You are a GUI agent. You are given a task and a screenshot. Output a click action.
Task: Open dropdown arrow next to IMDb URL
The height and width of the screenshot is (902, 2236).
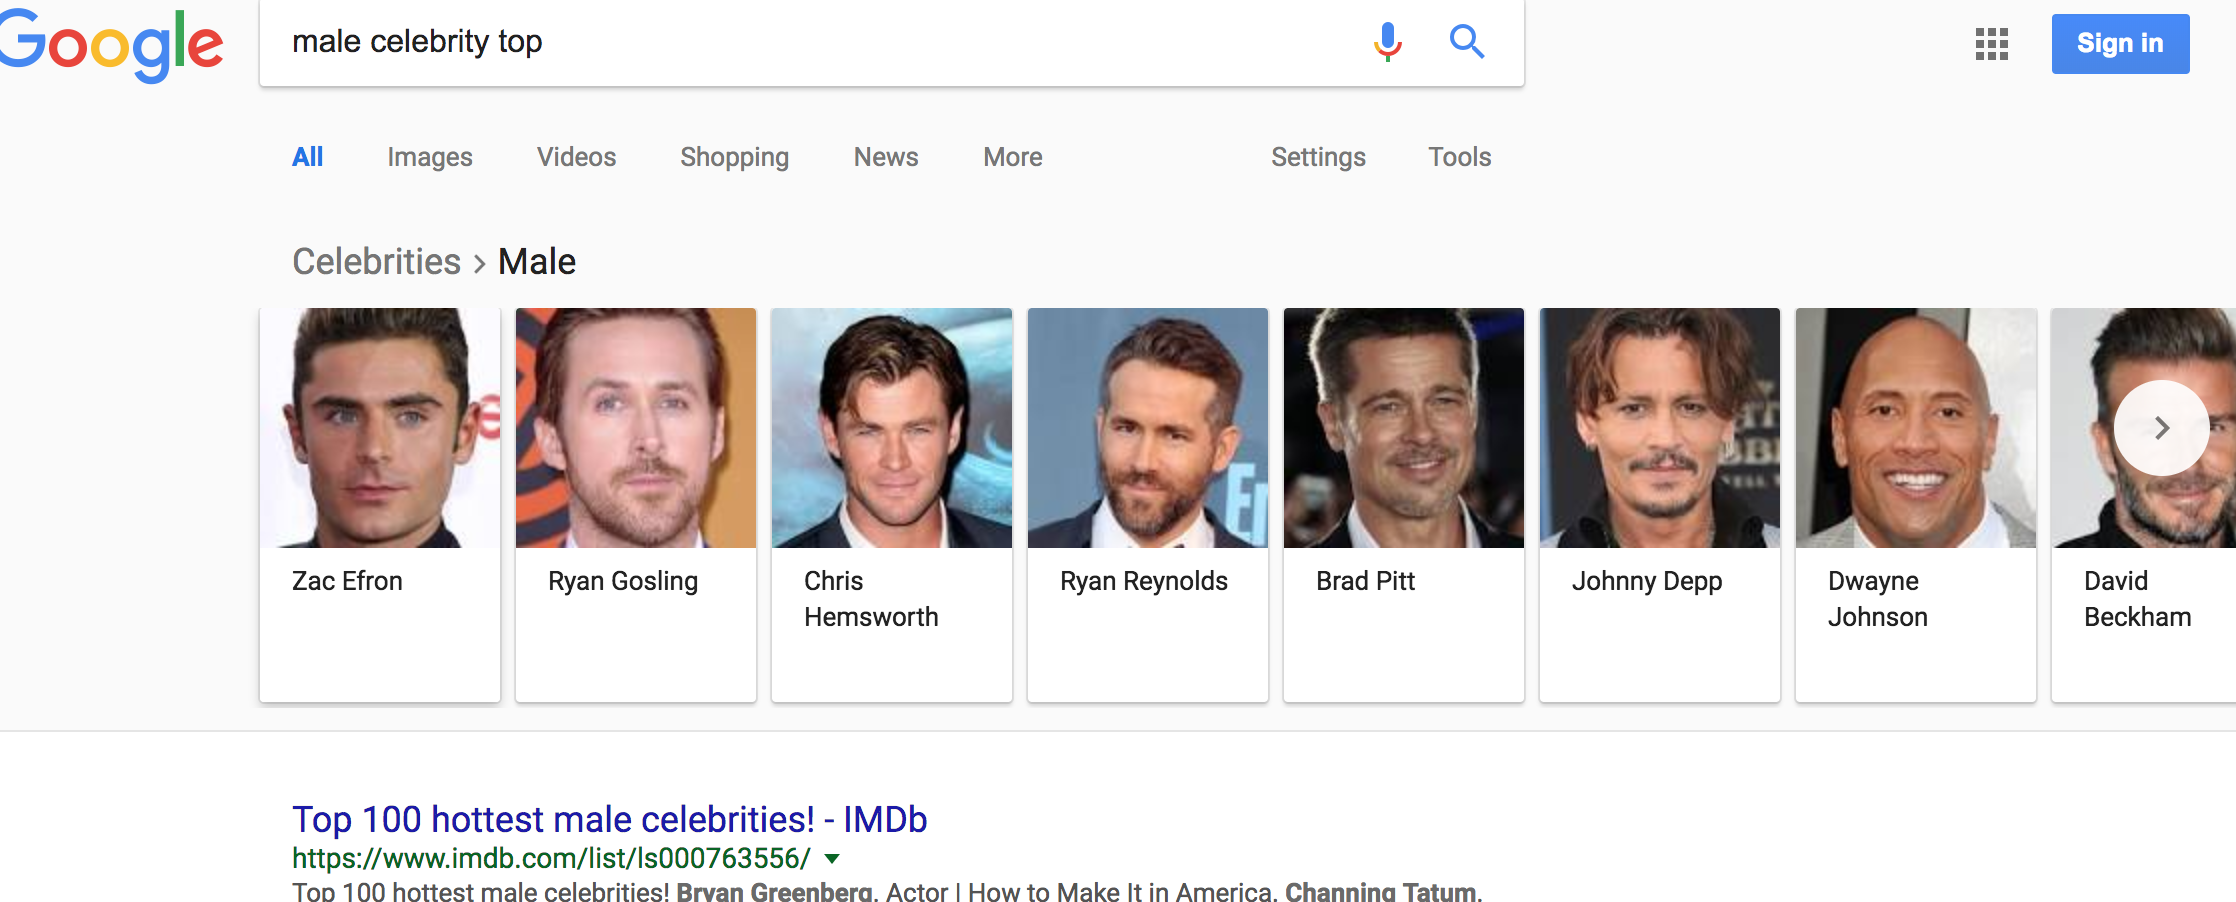pos(832,858)
